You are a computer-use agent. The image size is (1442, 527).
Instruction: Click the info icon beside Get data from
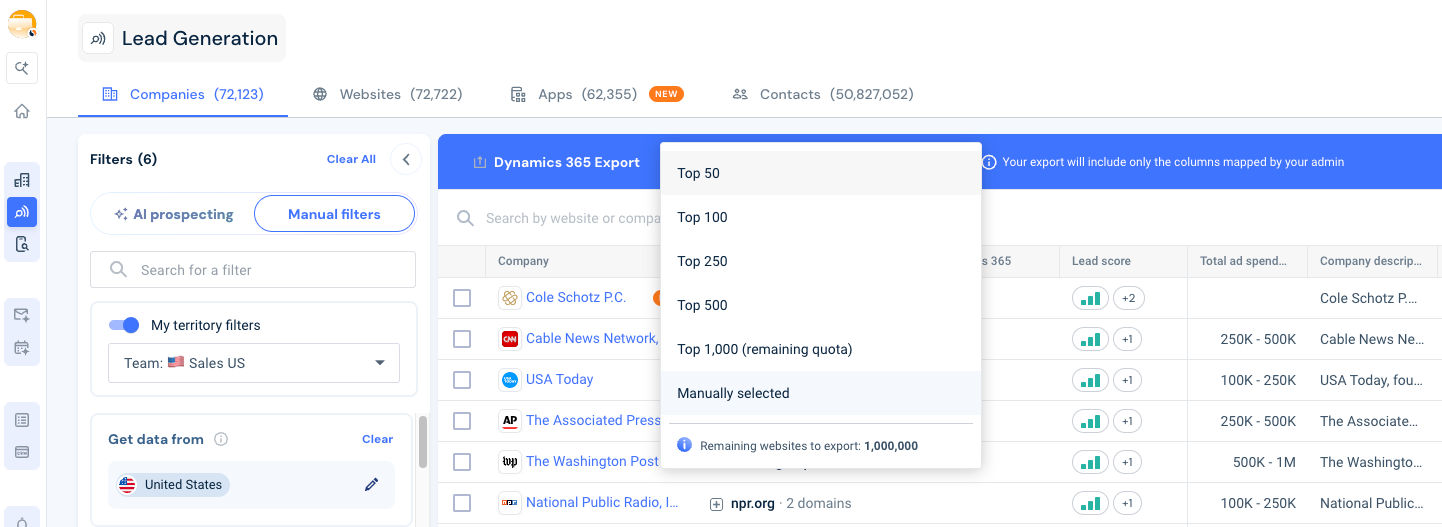coord(222,439)
